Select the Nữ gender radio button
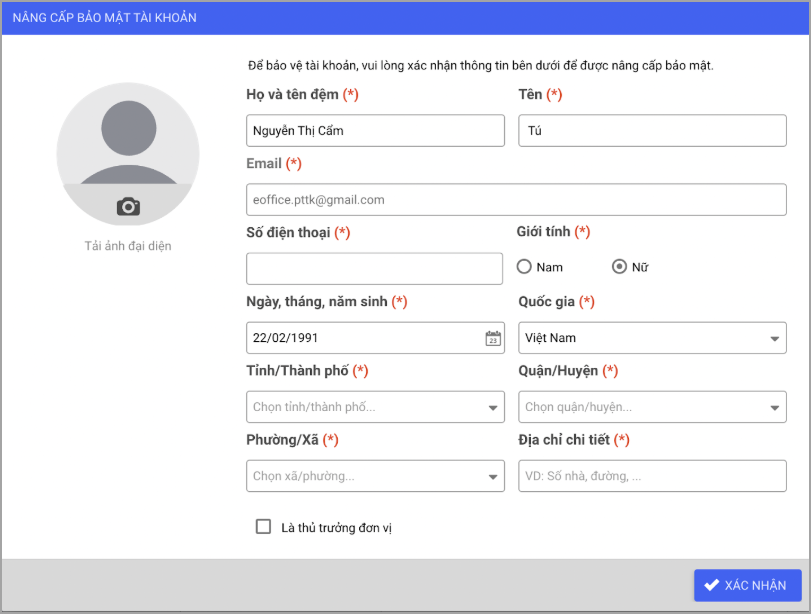811x614 pixels. click(x=619, y=267)
